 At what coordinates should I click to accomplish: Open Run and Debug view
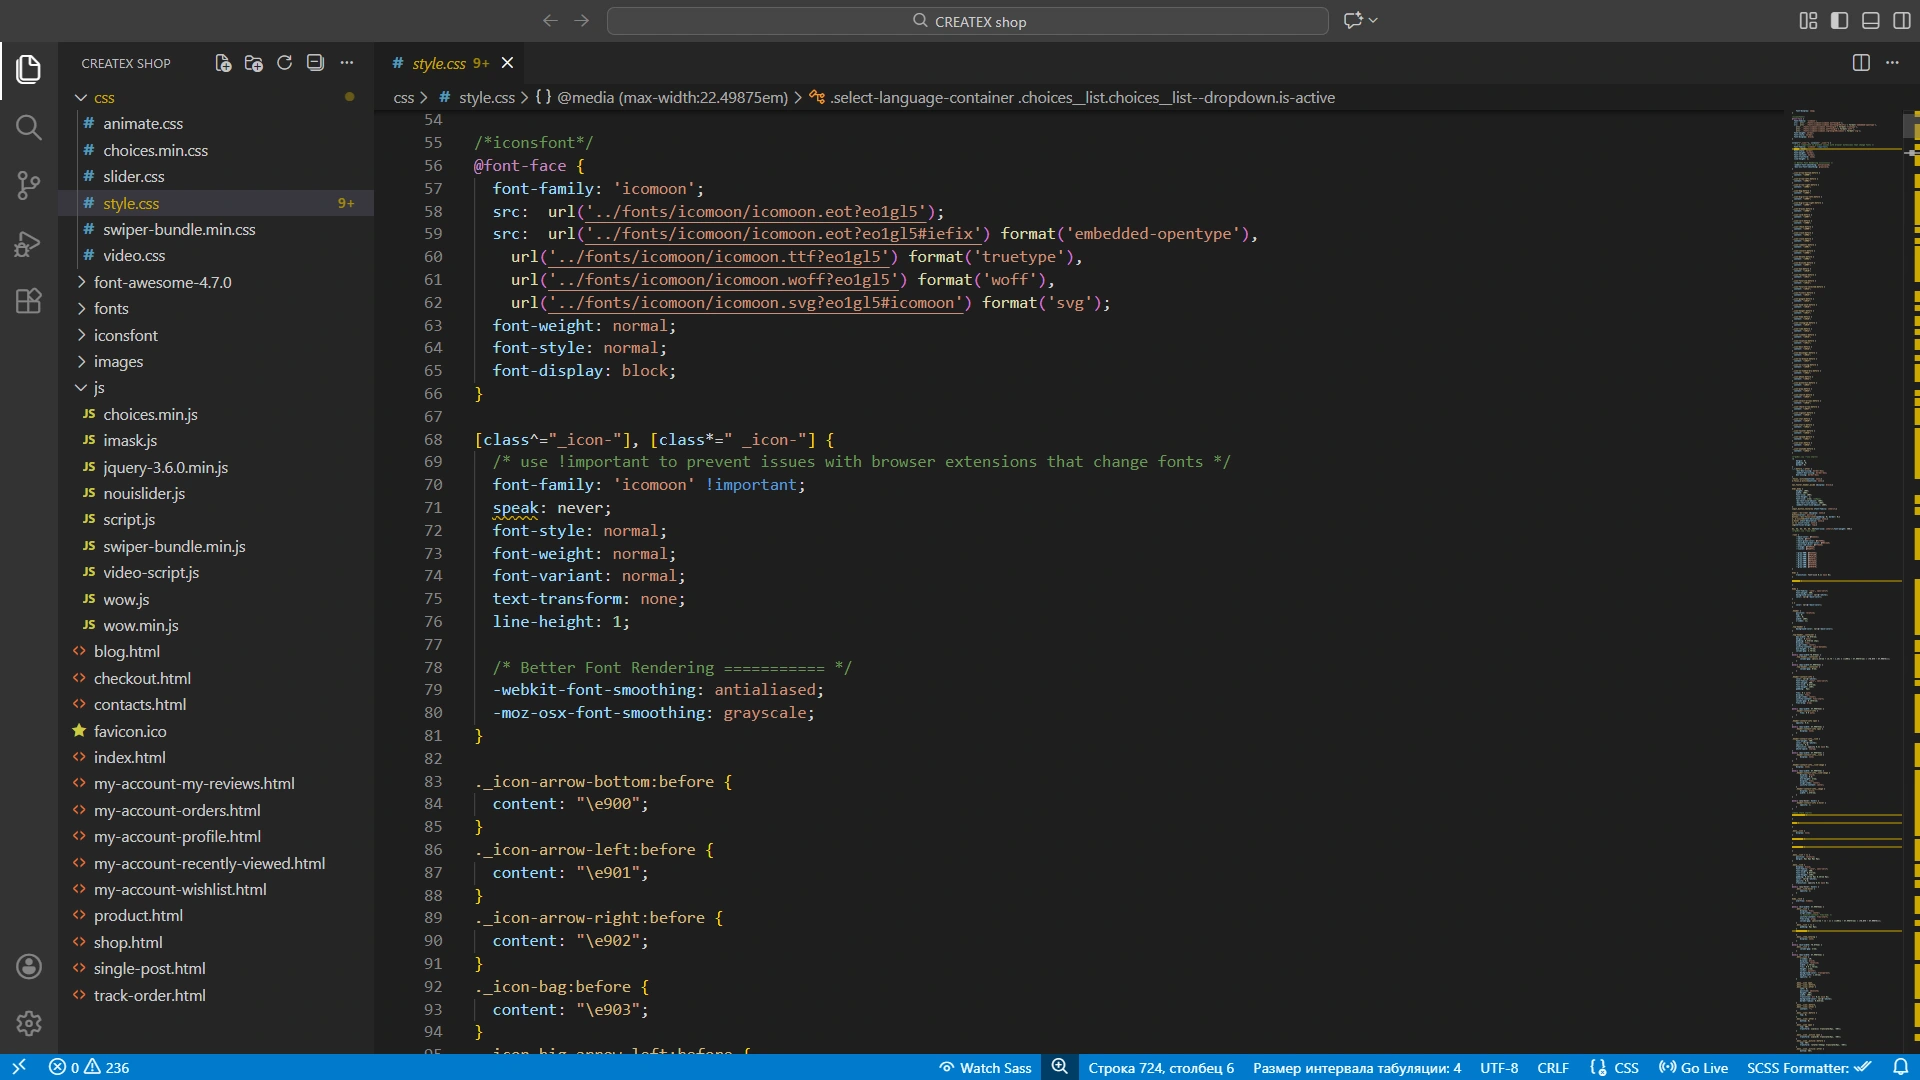[28, 243]
